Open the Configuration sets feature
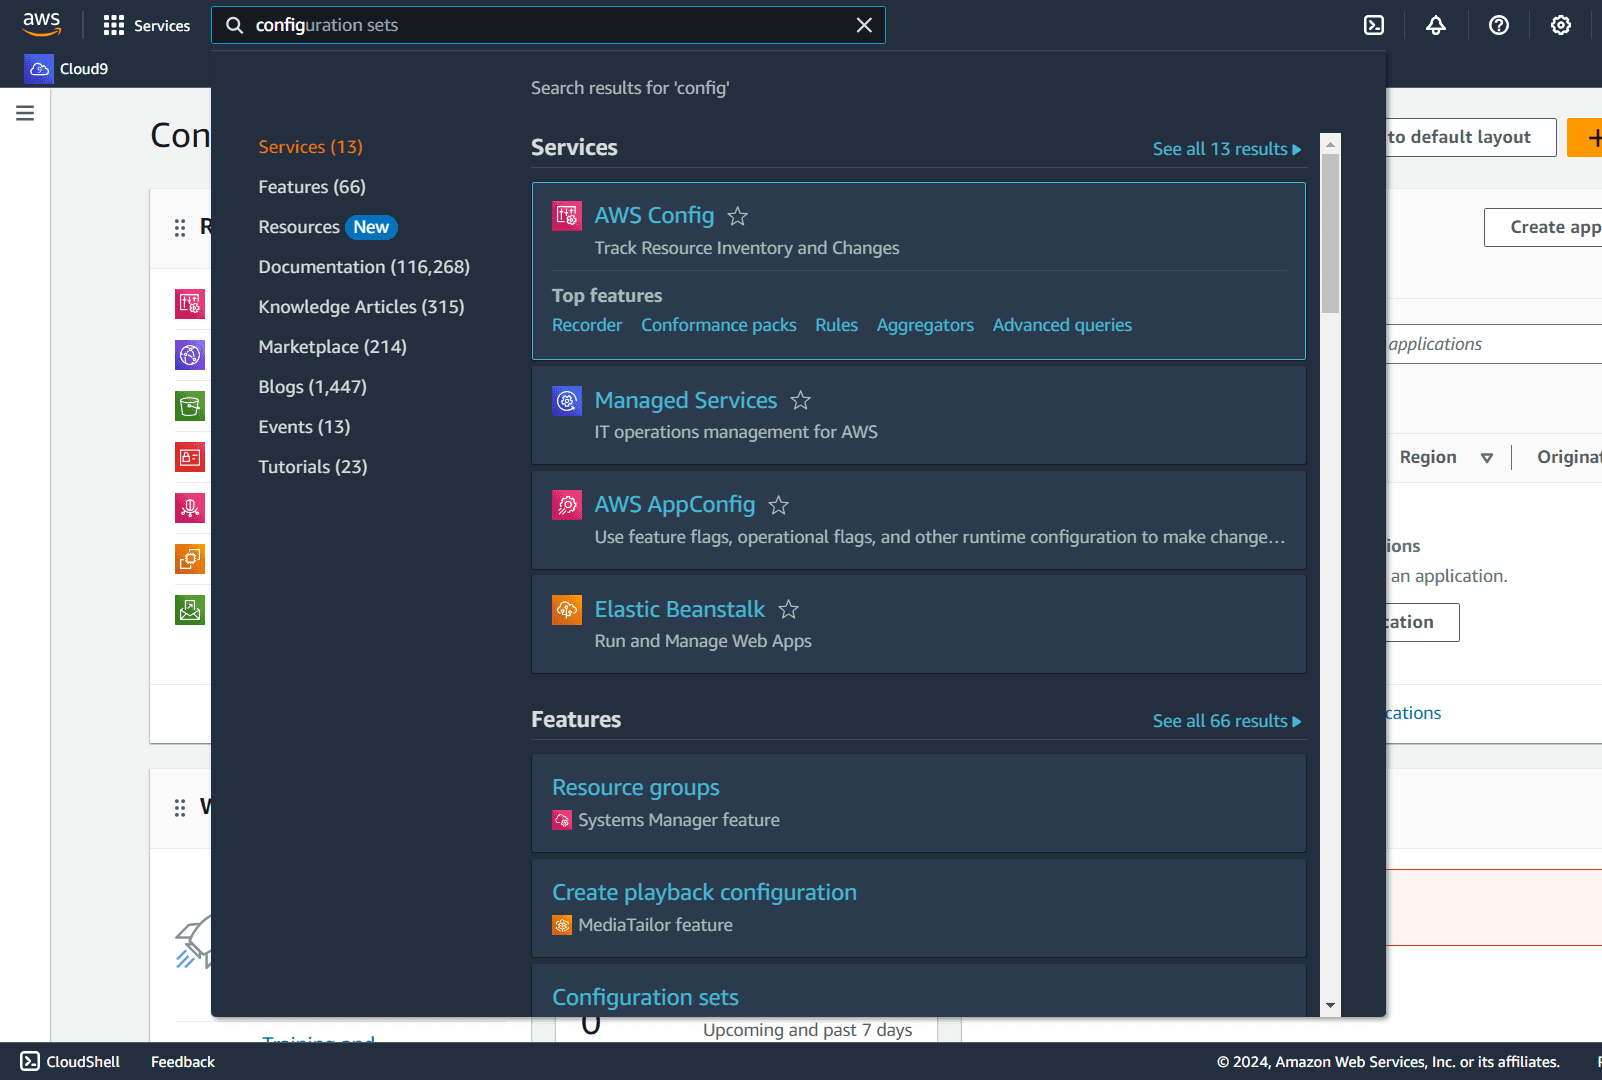Viewport: 1602px width, 1080px height. (645, 997)
